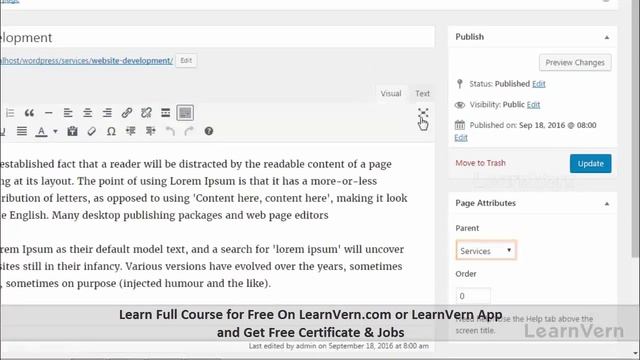Click 'Published on: Sep 18, 2016' text
Screen dimensions: 640x360
coord(533,125)
